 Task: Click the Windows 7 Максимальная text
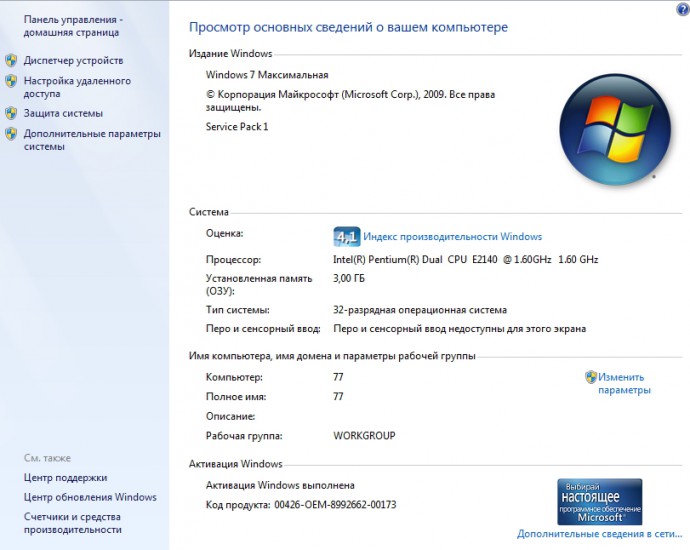(x=267, y=75)
